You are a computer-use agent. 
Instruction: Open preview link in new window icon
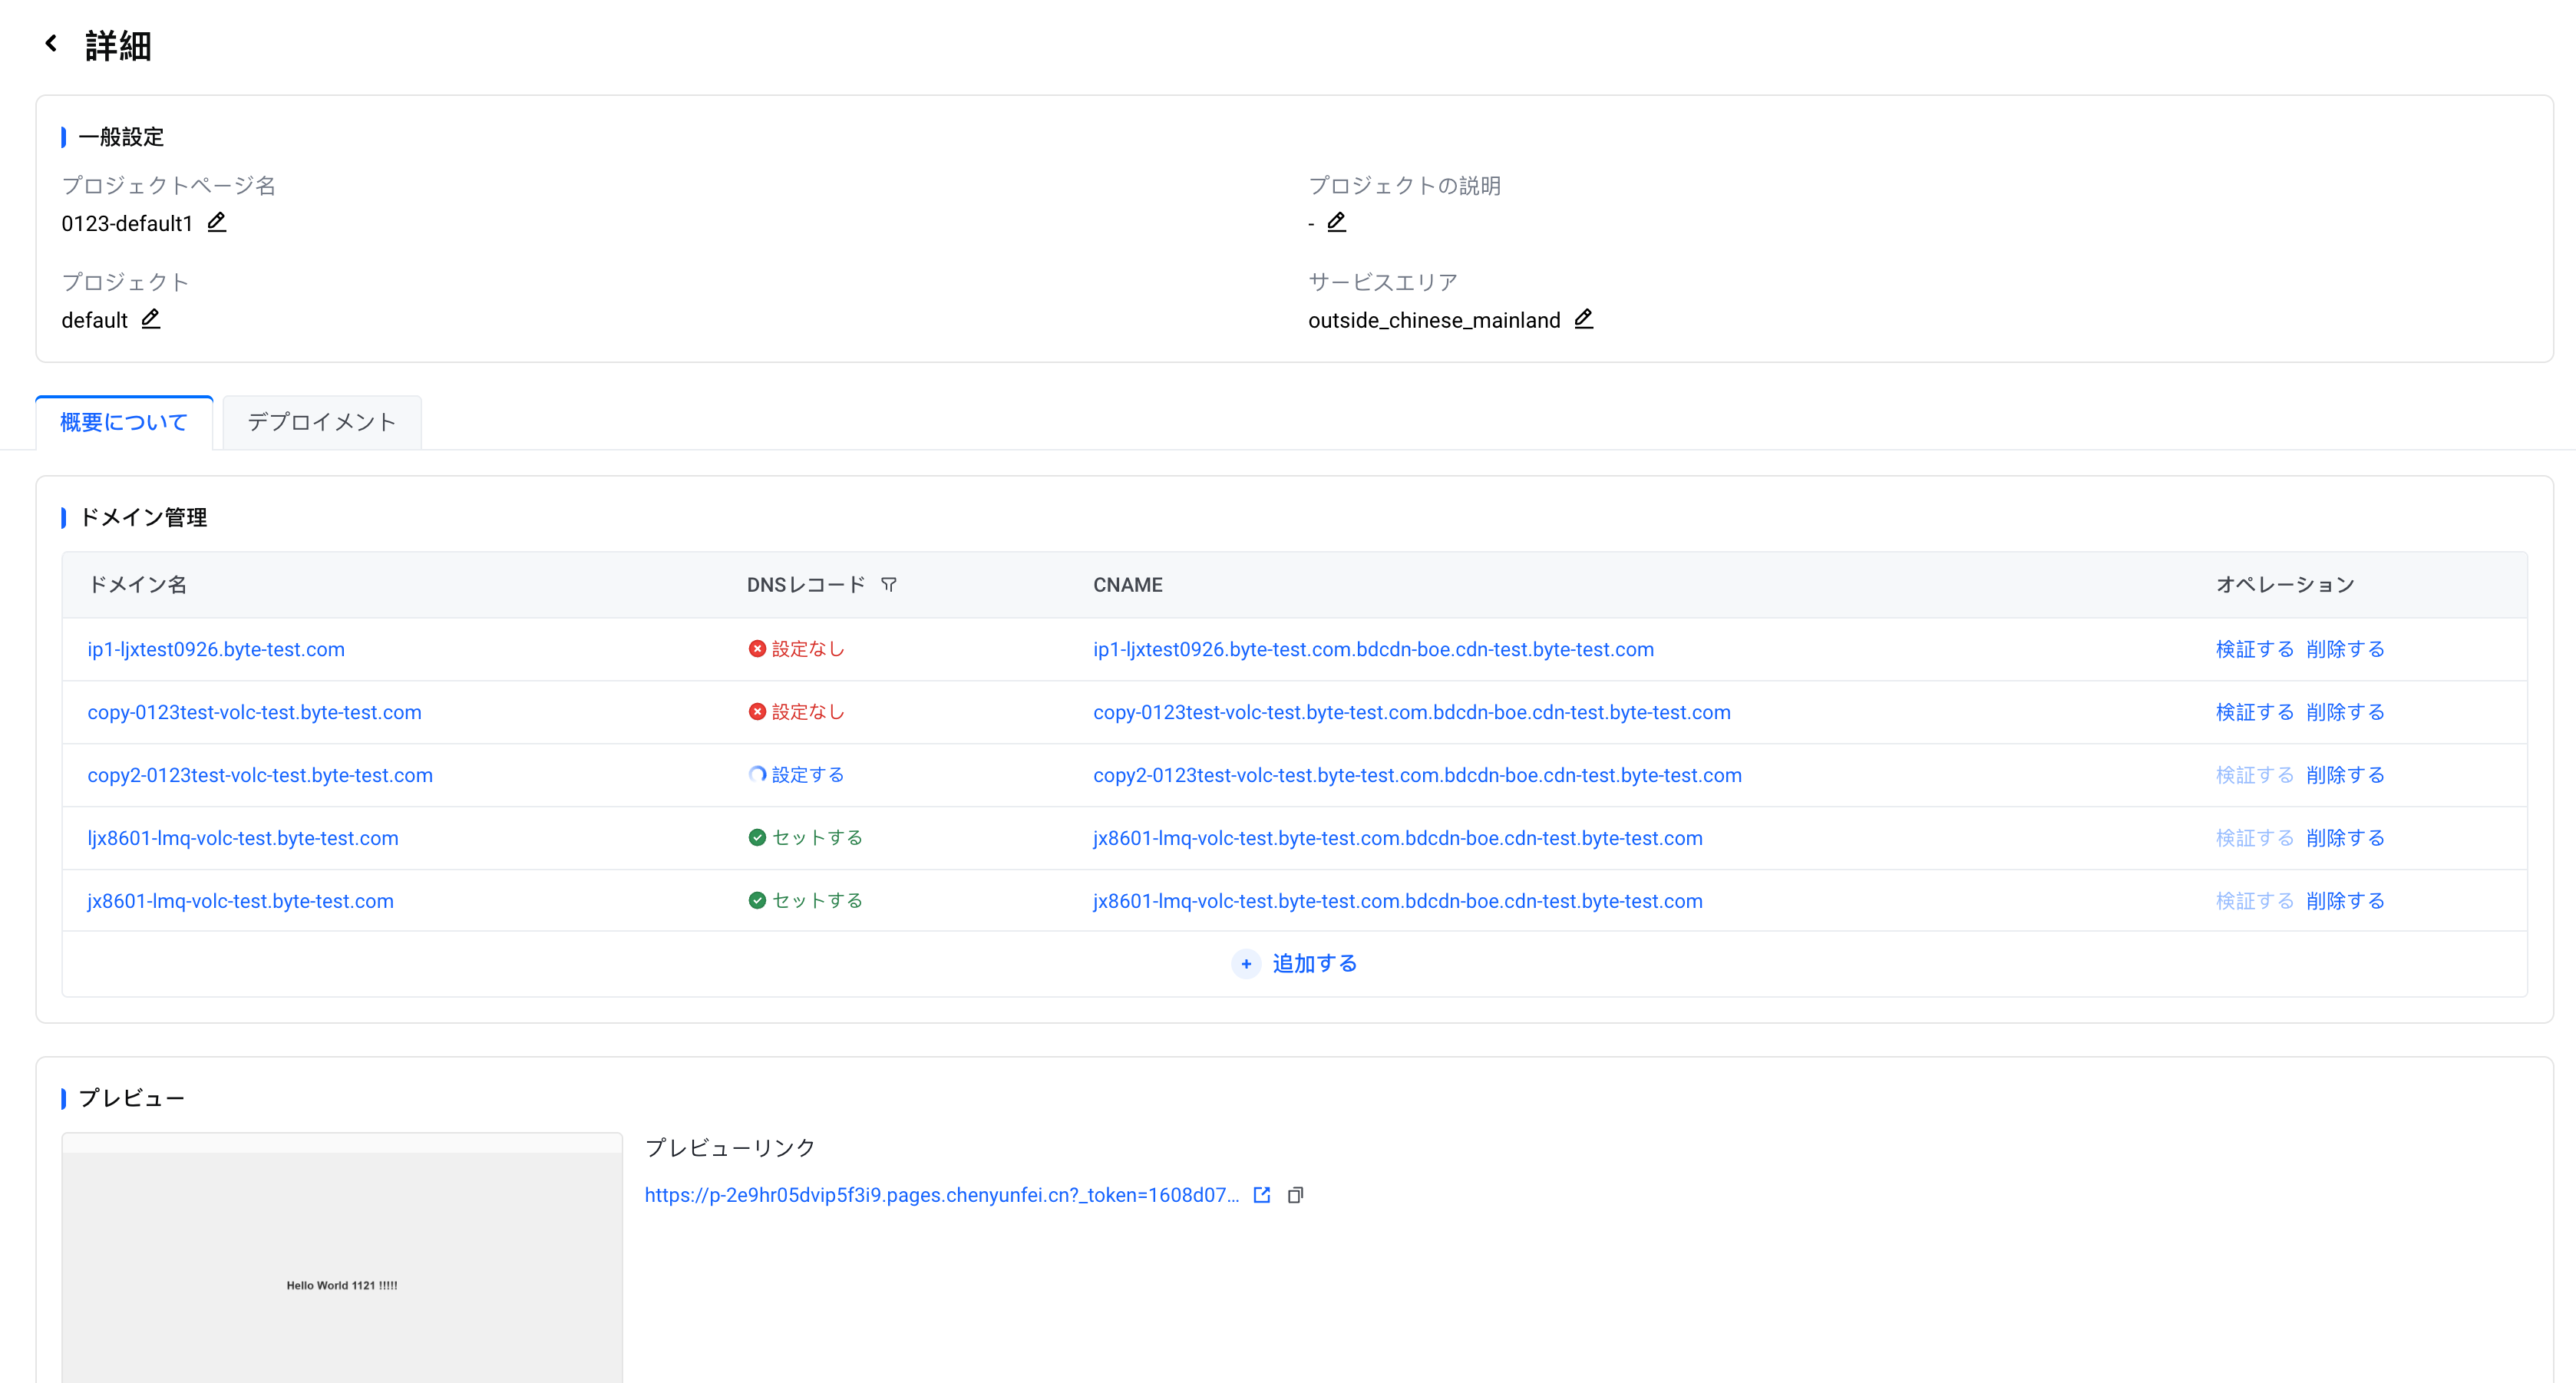tap(1262, 1195)
